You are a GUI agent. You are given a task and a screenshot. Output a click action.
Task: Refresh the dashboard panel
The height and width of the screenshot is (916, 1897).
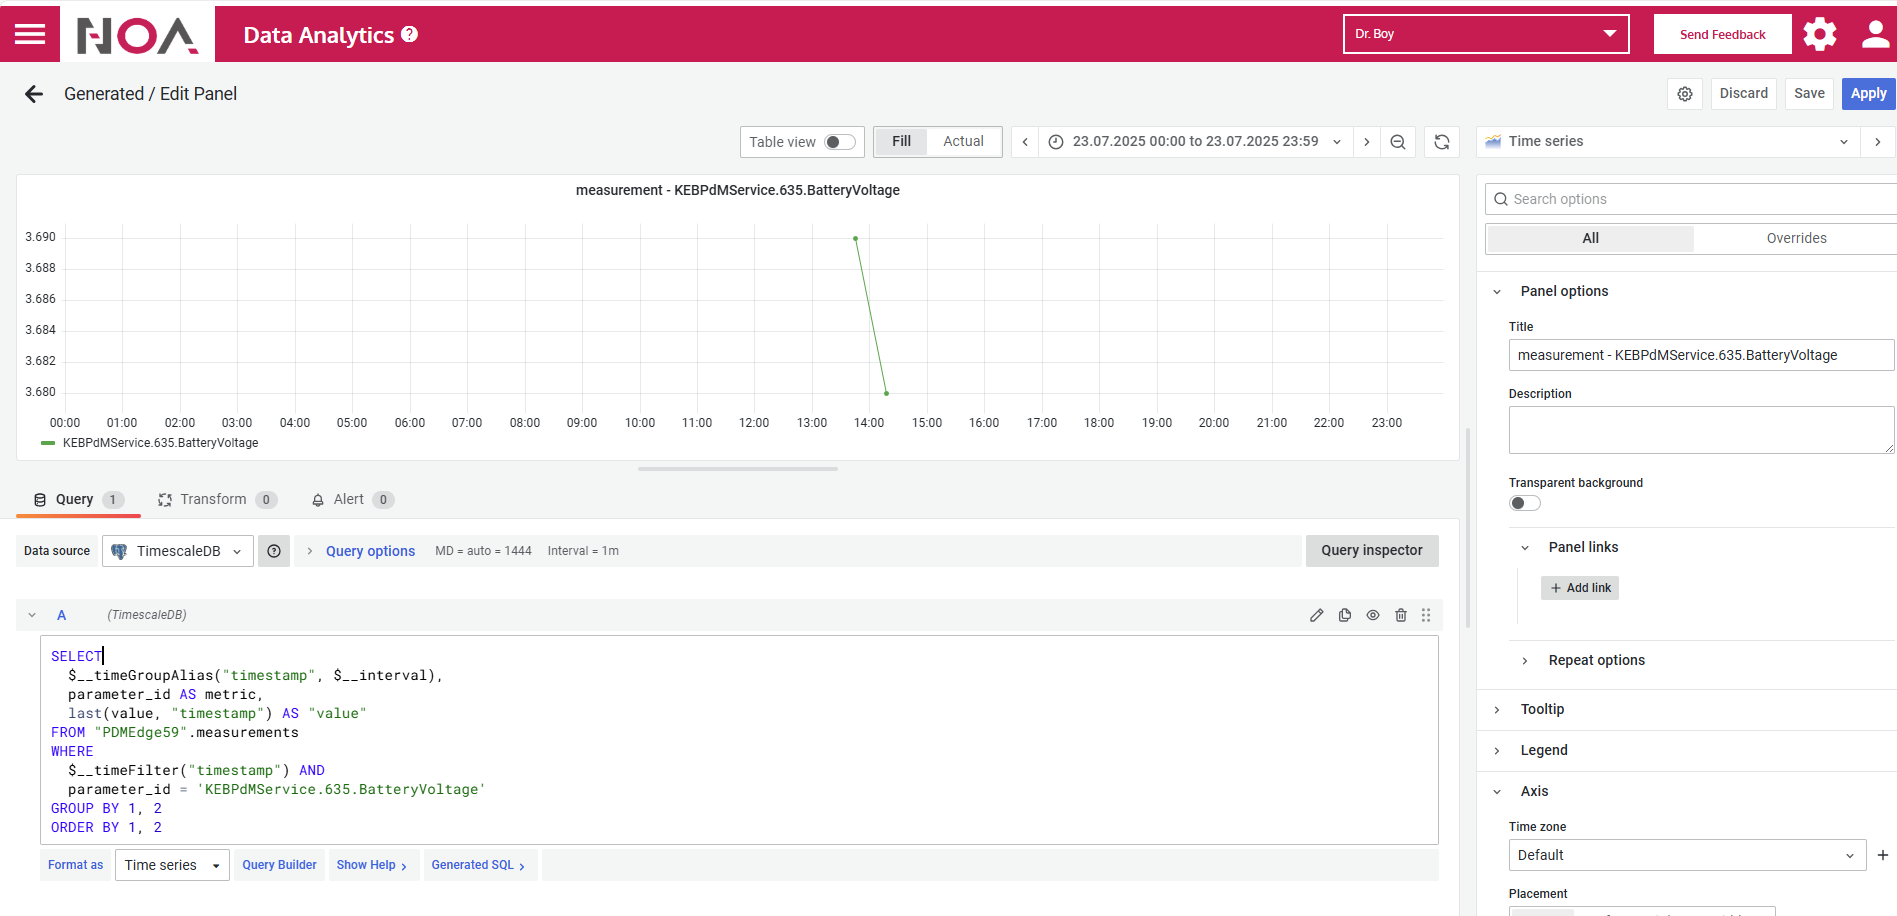click(1441, 142)
